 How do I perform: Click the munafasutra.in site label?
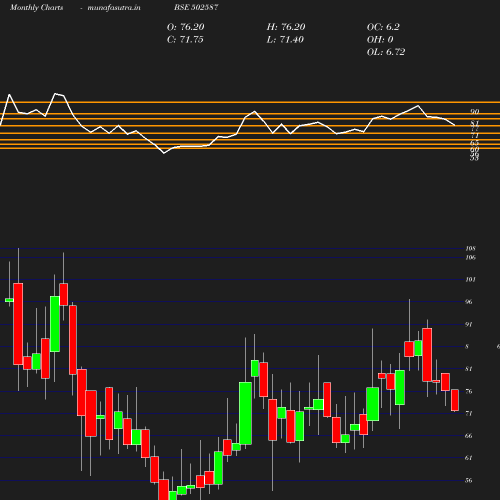114,8
